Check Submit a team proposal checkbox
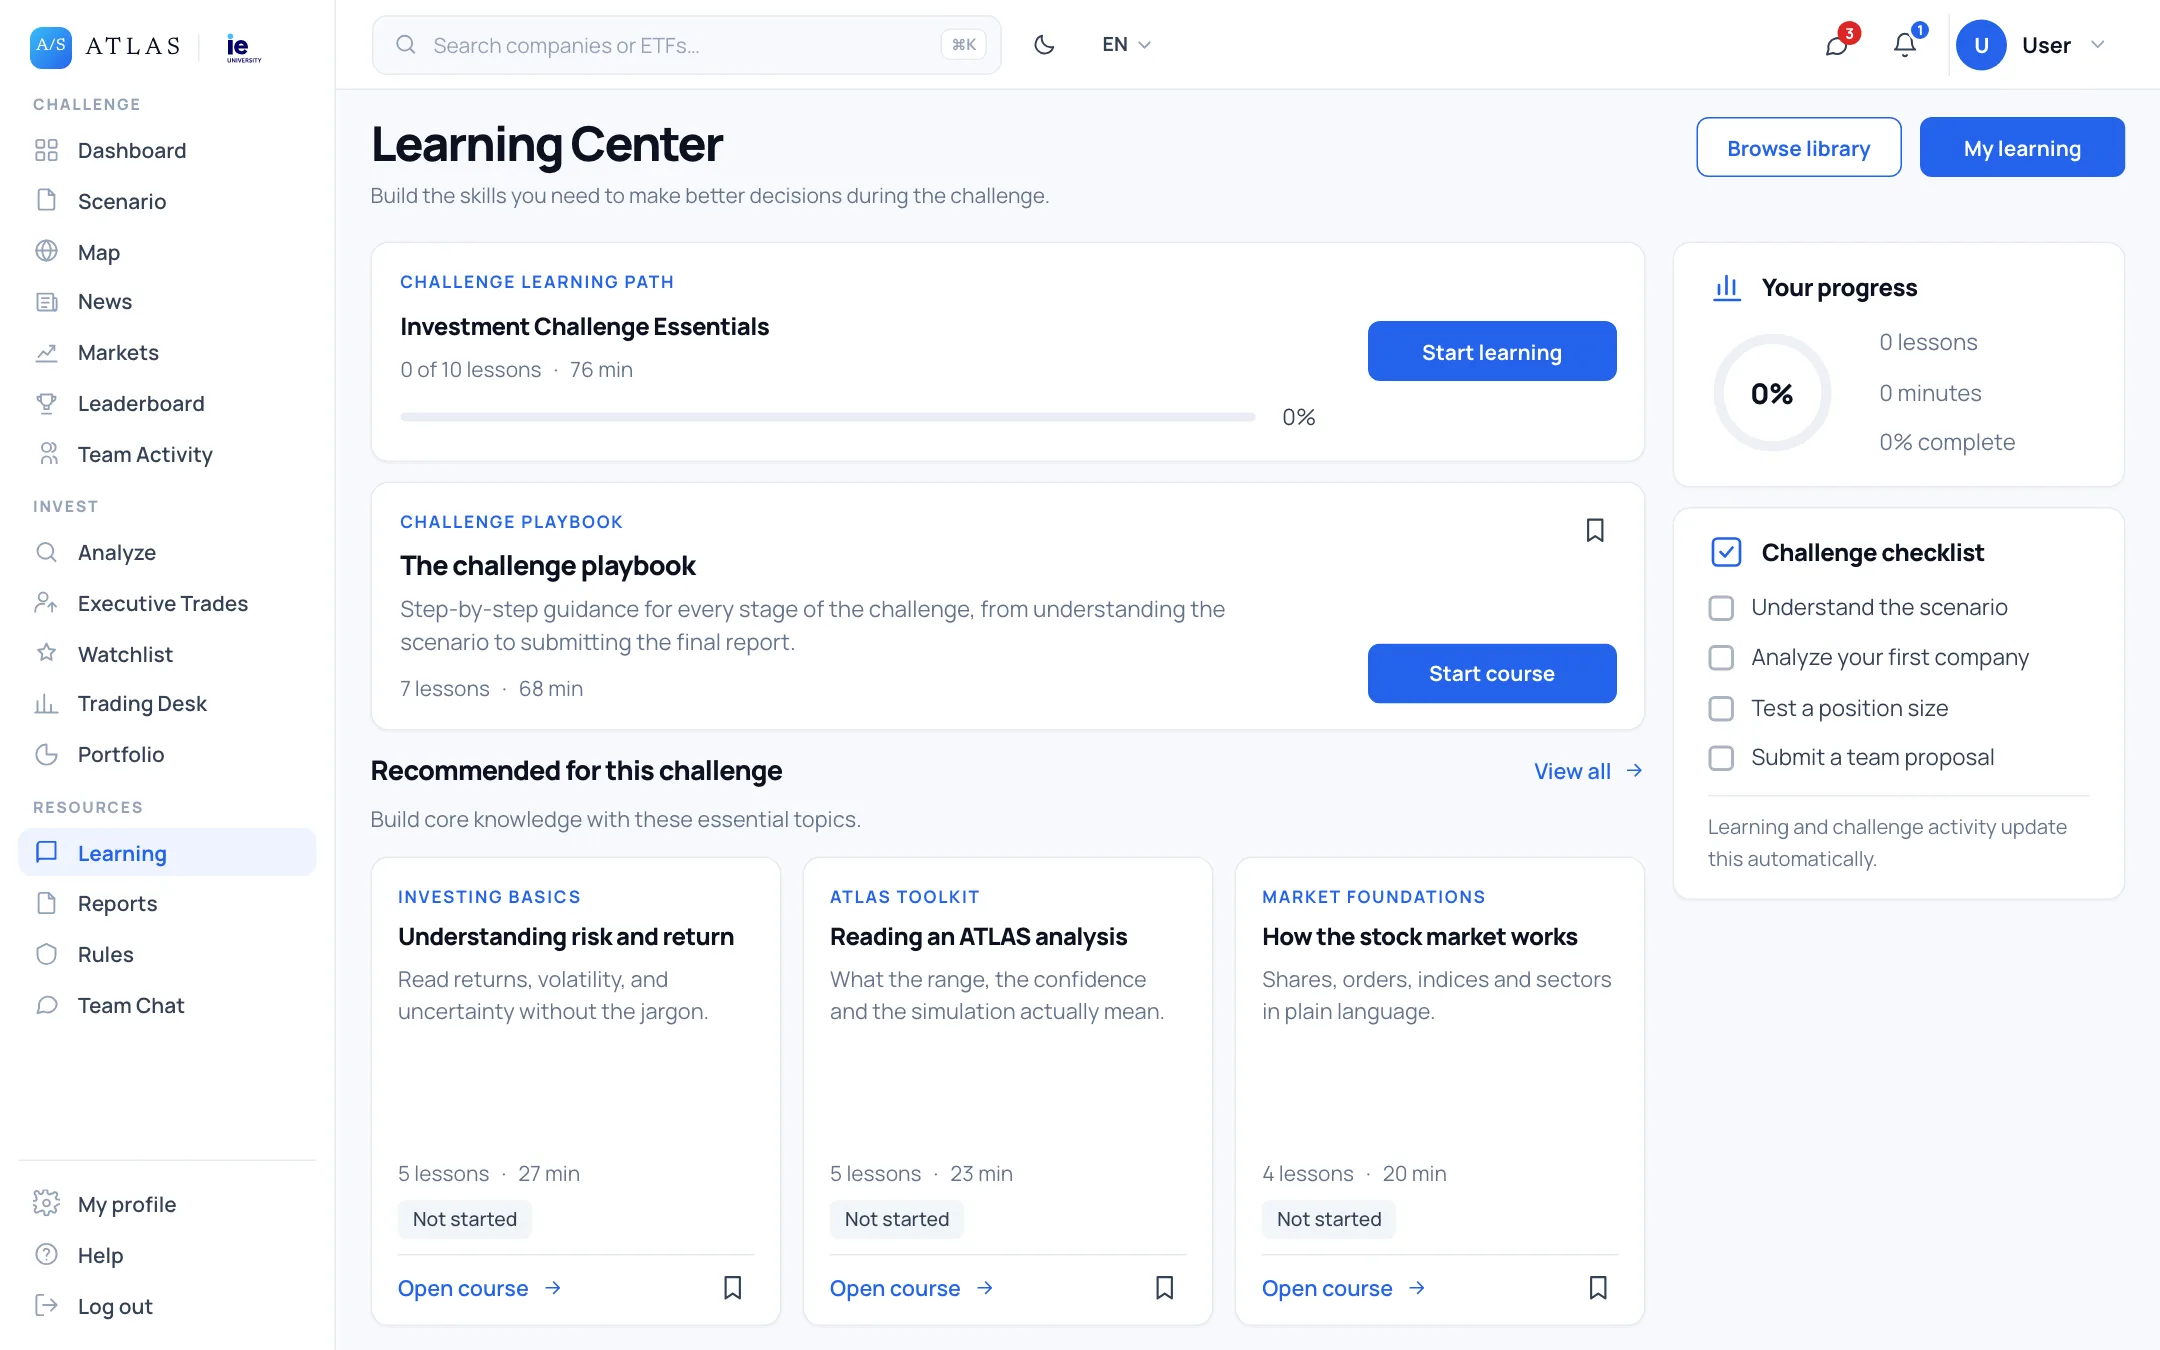 point(1721,758)
